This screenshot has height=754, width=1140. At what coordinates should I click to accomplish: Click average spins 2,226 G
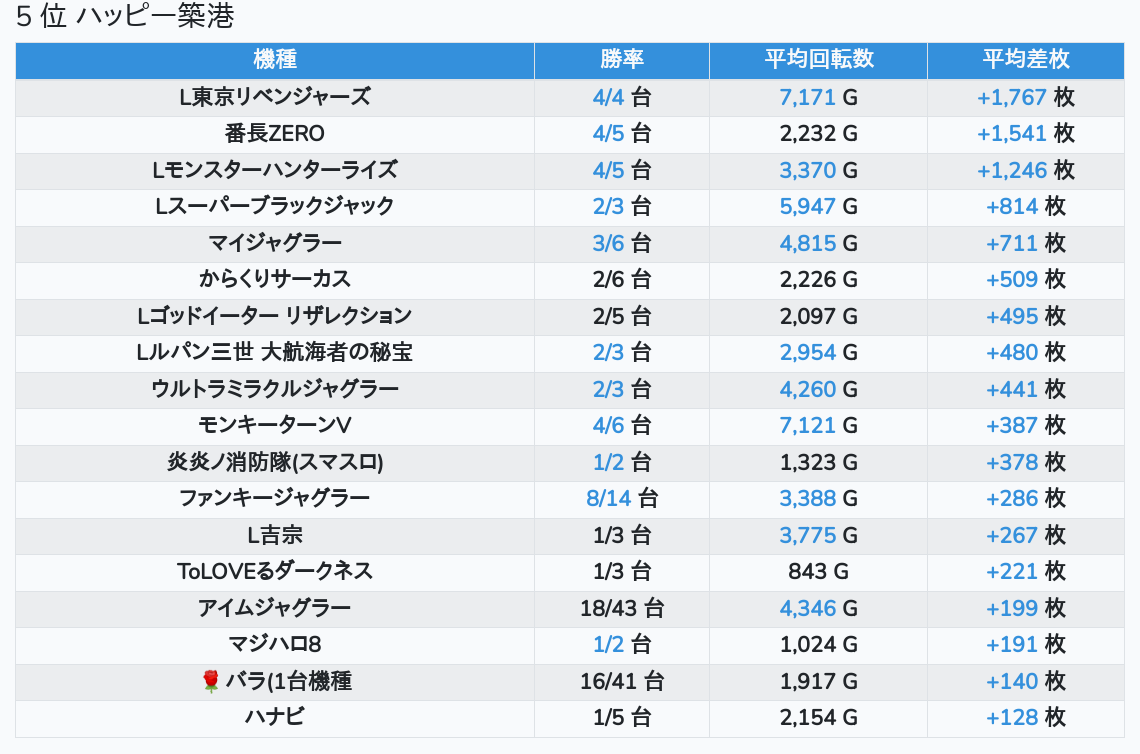pos(819,279)
